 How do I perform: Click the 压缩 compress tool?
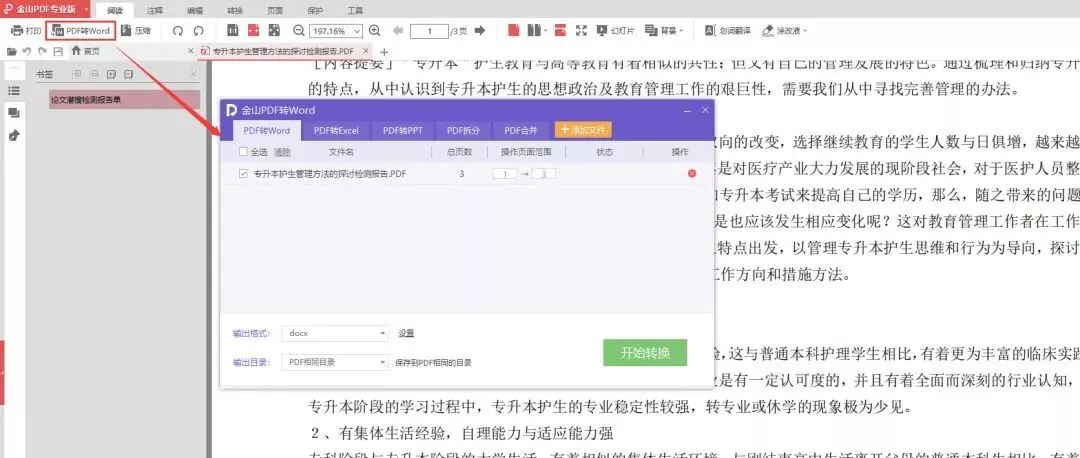pos(136,31)
